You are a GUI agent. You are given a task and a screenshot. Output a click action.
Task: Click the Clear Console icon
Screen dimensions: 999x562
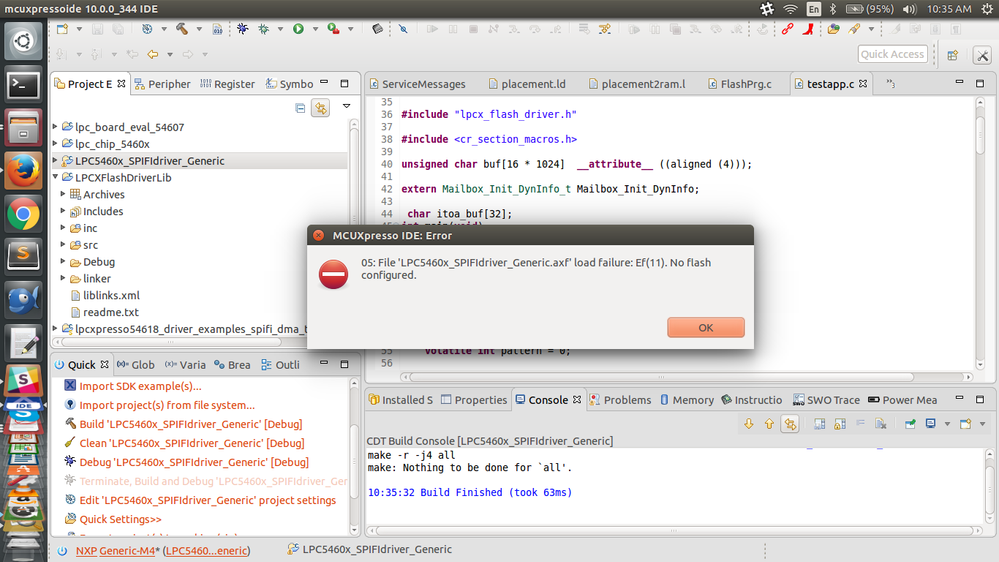(881, 424)
